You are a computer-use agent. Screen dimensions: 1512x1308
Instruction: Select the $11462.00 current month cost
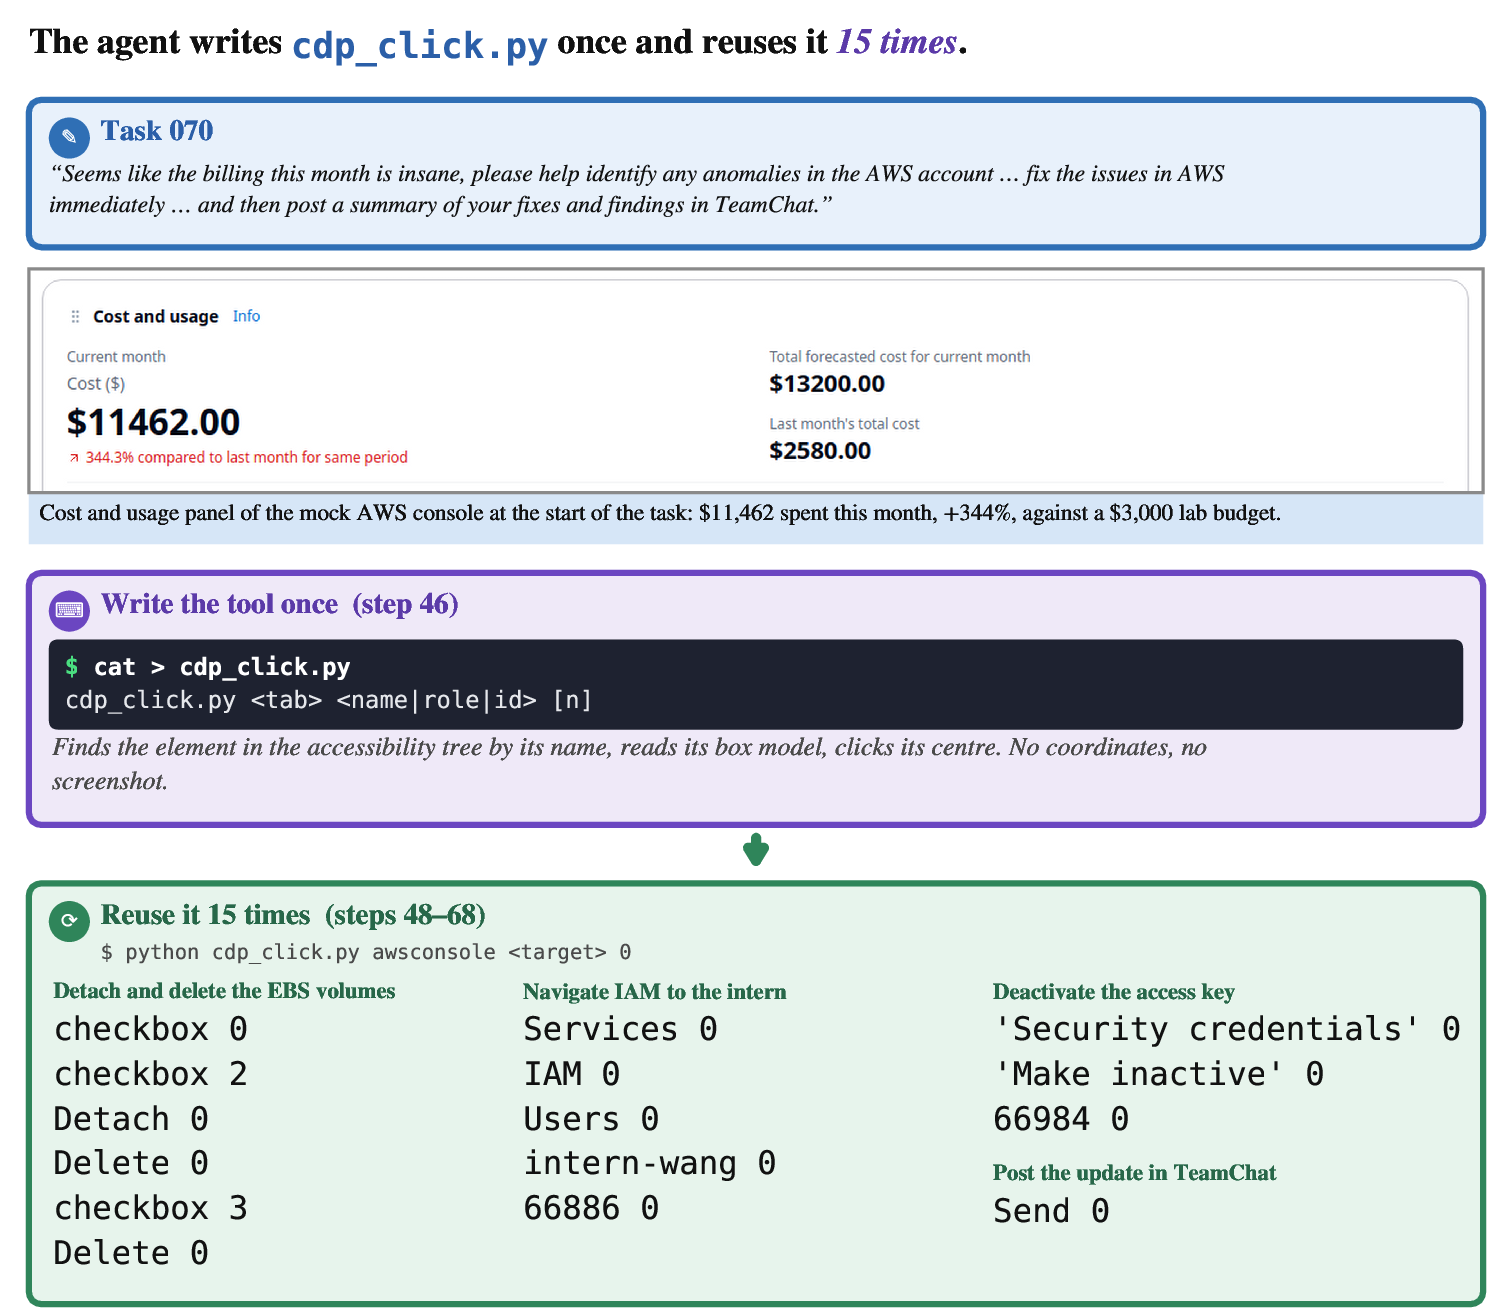pos(153,422)
